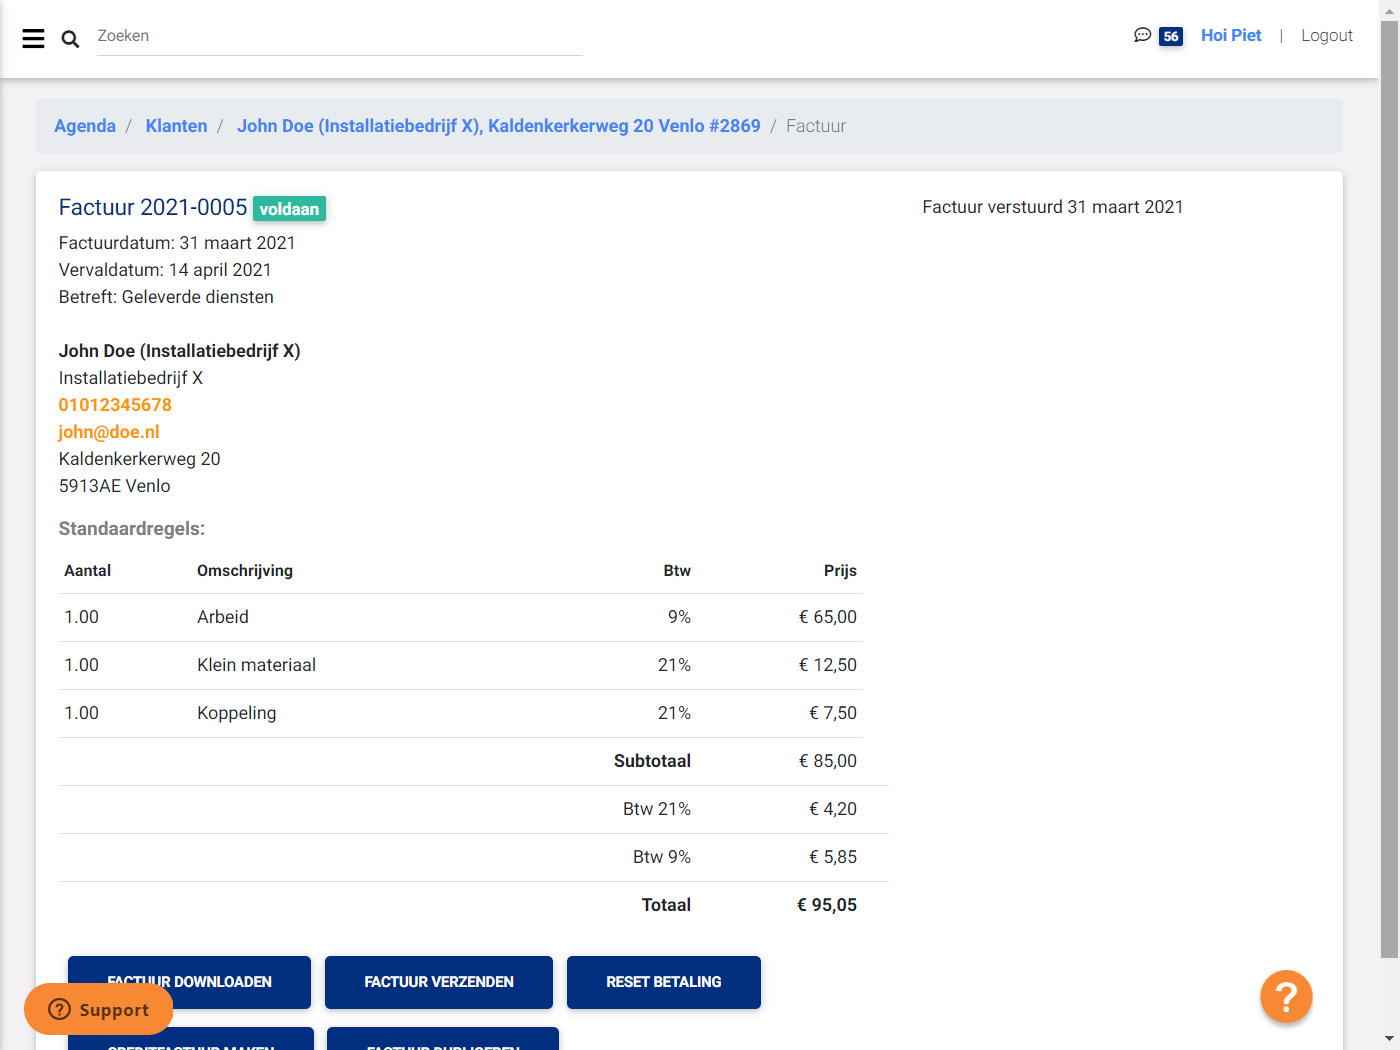Screen dimensions: 1400x1050
Task: Open help via the orange question mark
Action: (1286, 997)
